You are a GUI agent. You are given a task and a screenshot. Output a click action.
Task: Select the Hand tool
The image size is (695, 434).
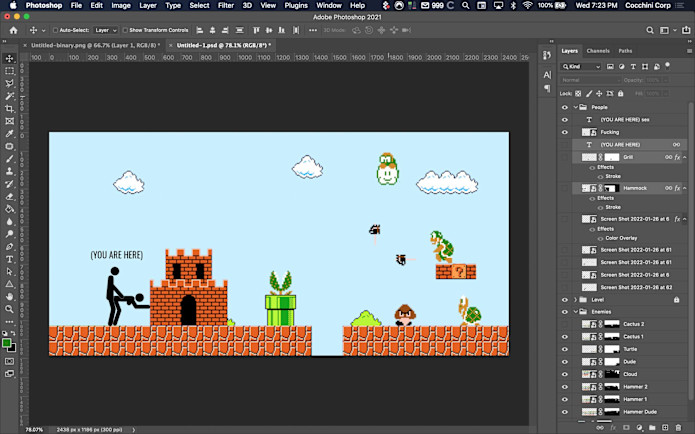9,297
